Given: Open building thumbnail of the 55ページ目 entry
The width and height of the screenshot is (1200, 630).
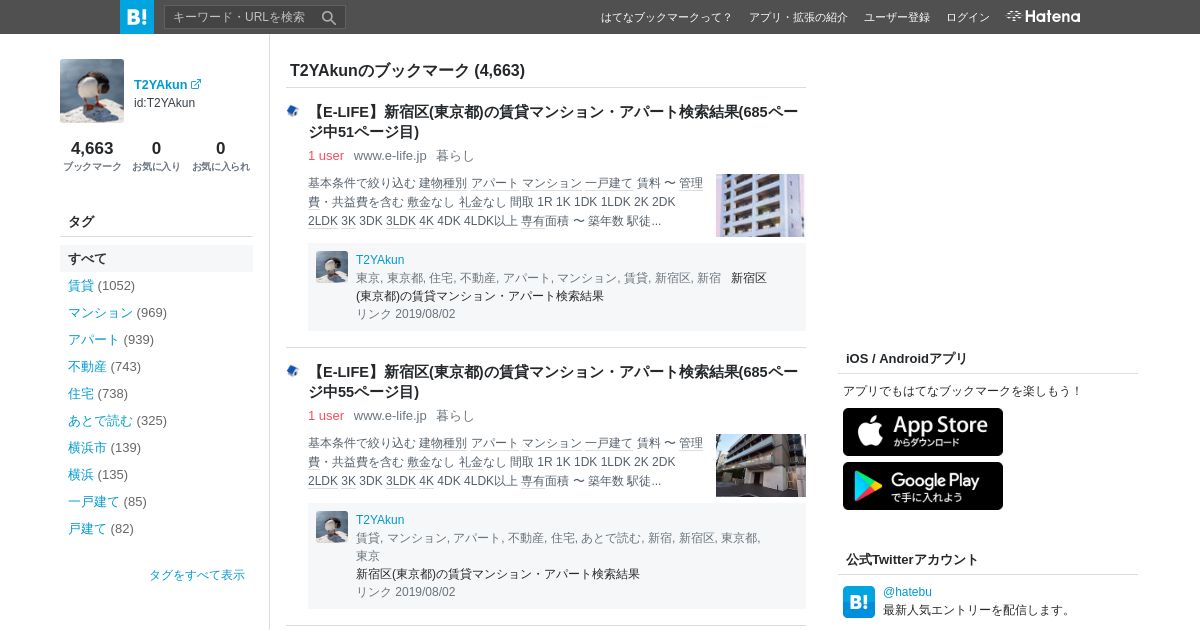Looking at the screenshot, I should tap(761, 465).
